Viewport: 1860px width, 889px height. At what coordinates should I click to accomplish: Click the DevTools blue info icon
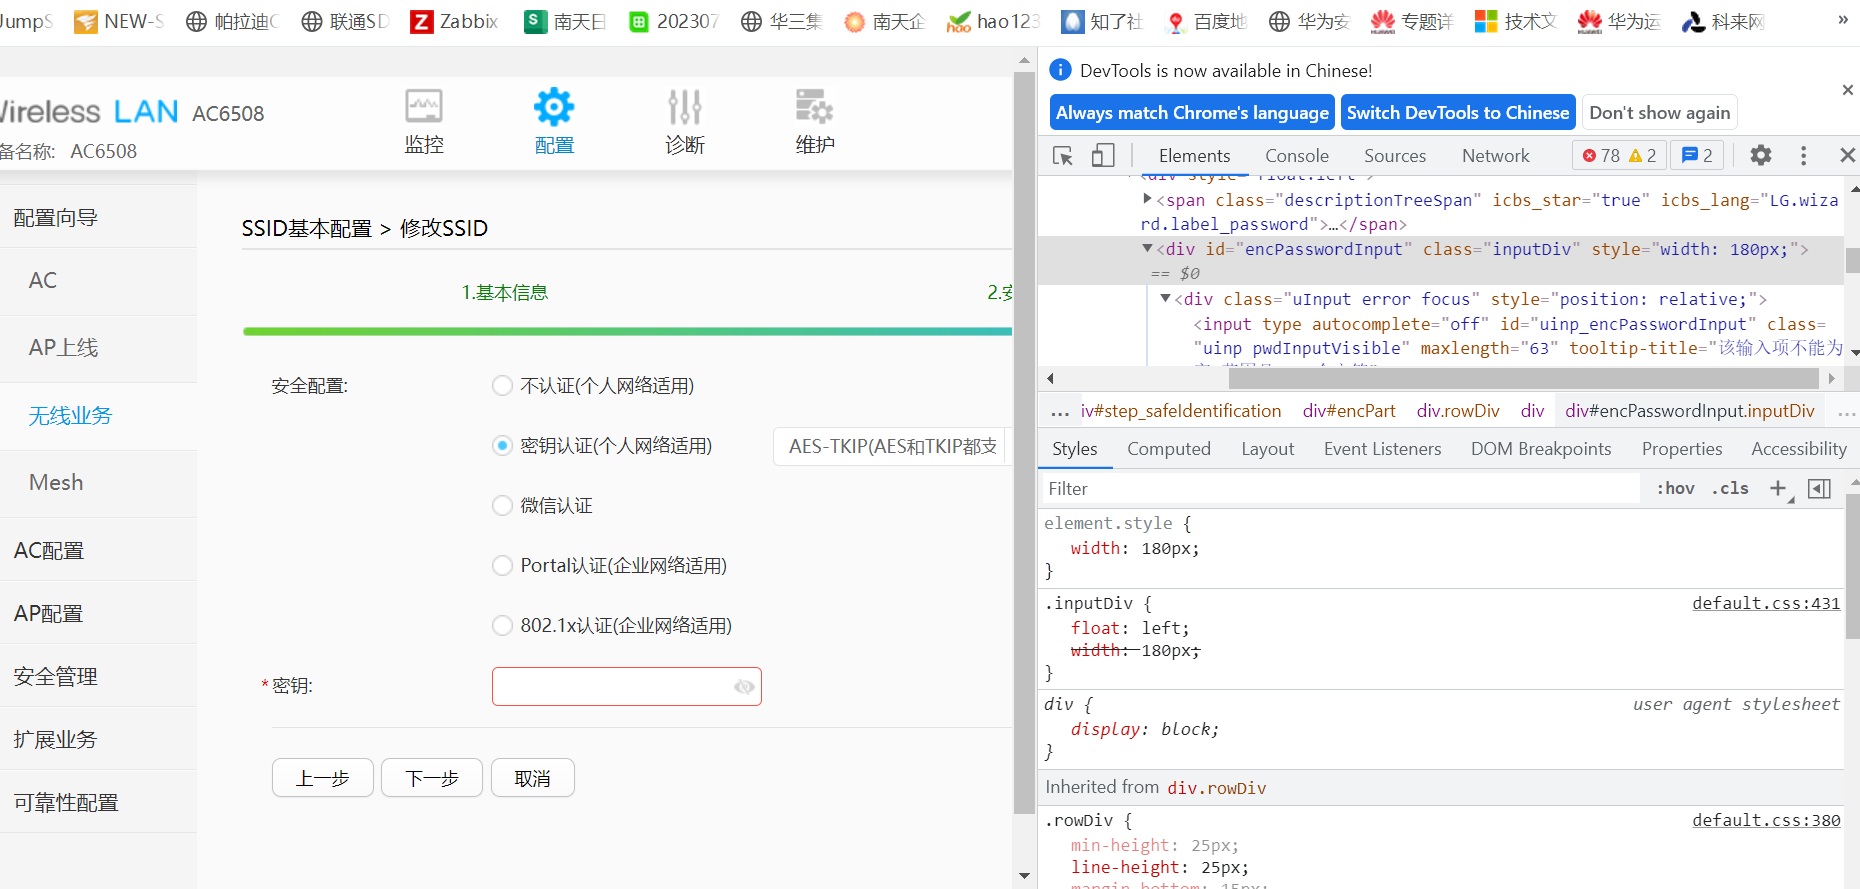tap(1060, 70)
